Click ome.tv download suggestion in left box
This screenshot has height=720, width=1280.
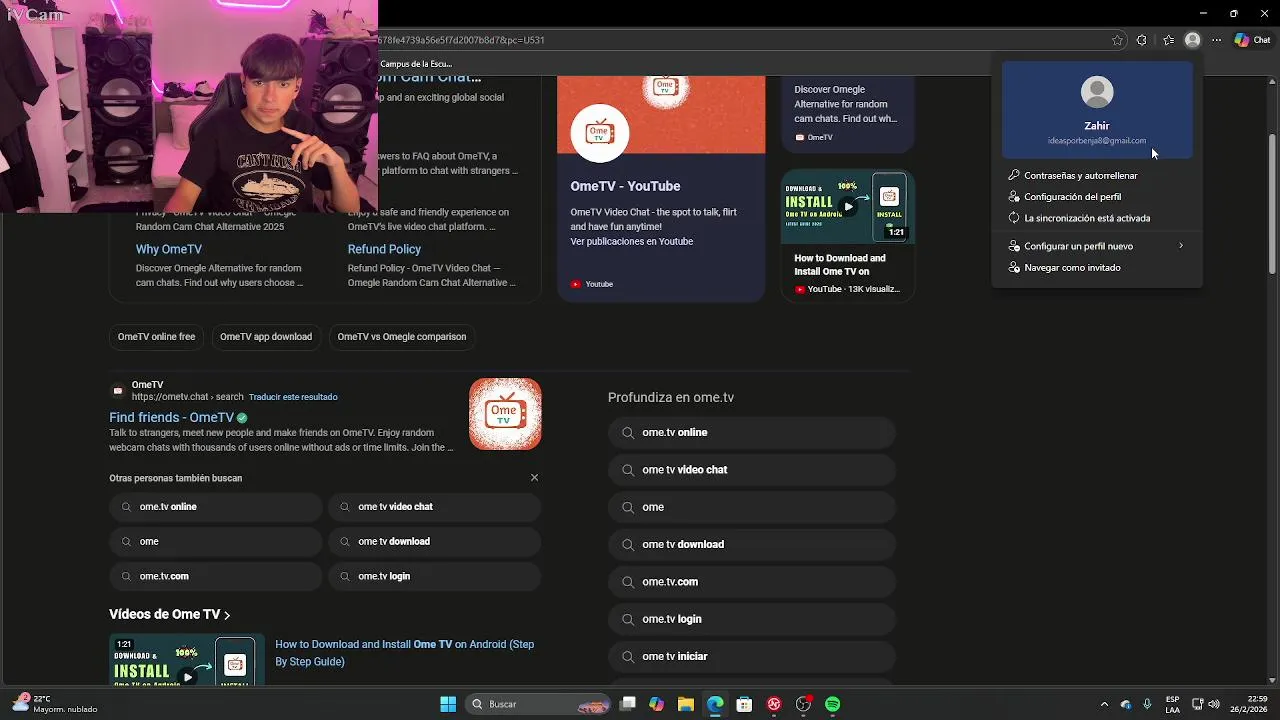pos(435,542)
